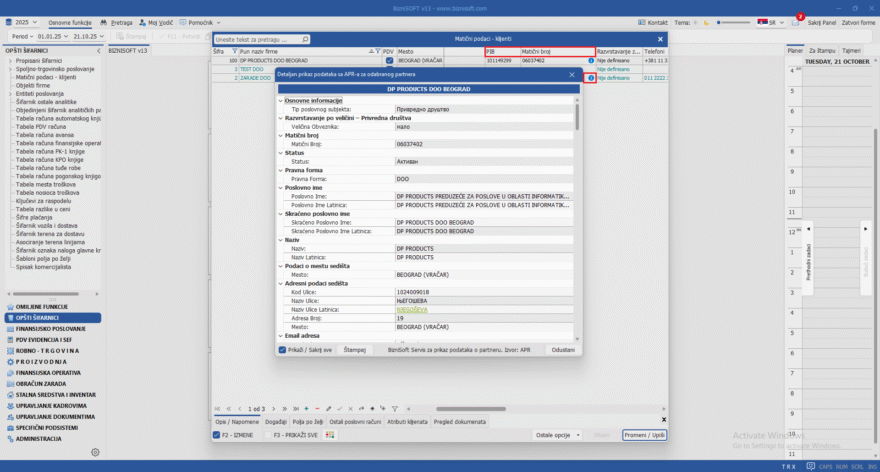Click the green plus add-record icon

(305, 409)
